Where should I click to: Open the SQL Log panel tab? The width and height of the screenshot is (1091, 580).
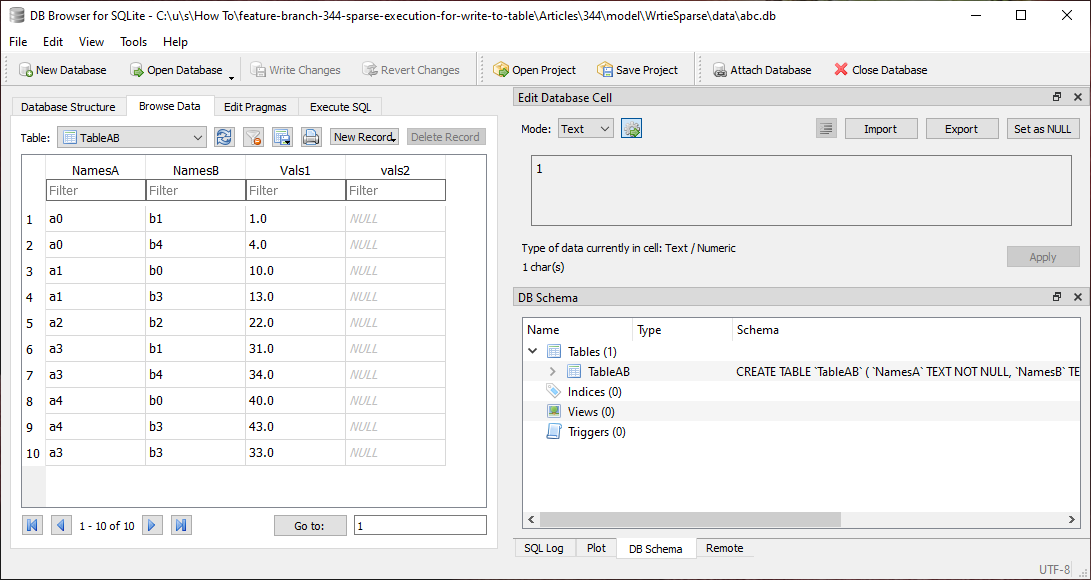(544, 547)
